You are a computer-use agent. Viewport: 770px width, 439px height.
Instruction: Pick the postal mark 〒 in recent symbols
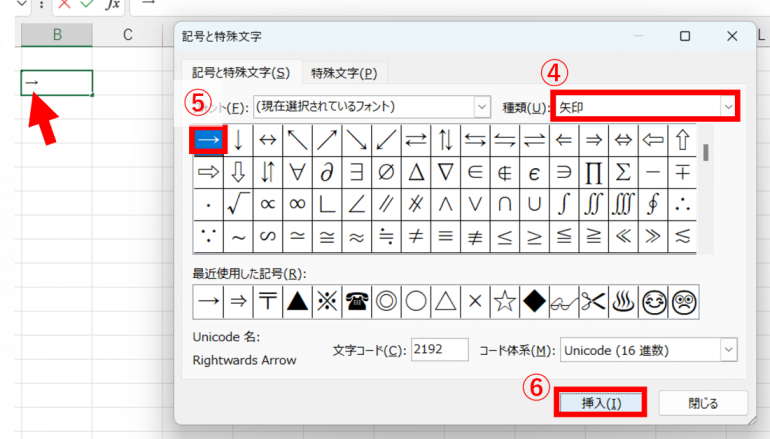(x=268, y=302)
